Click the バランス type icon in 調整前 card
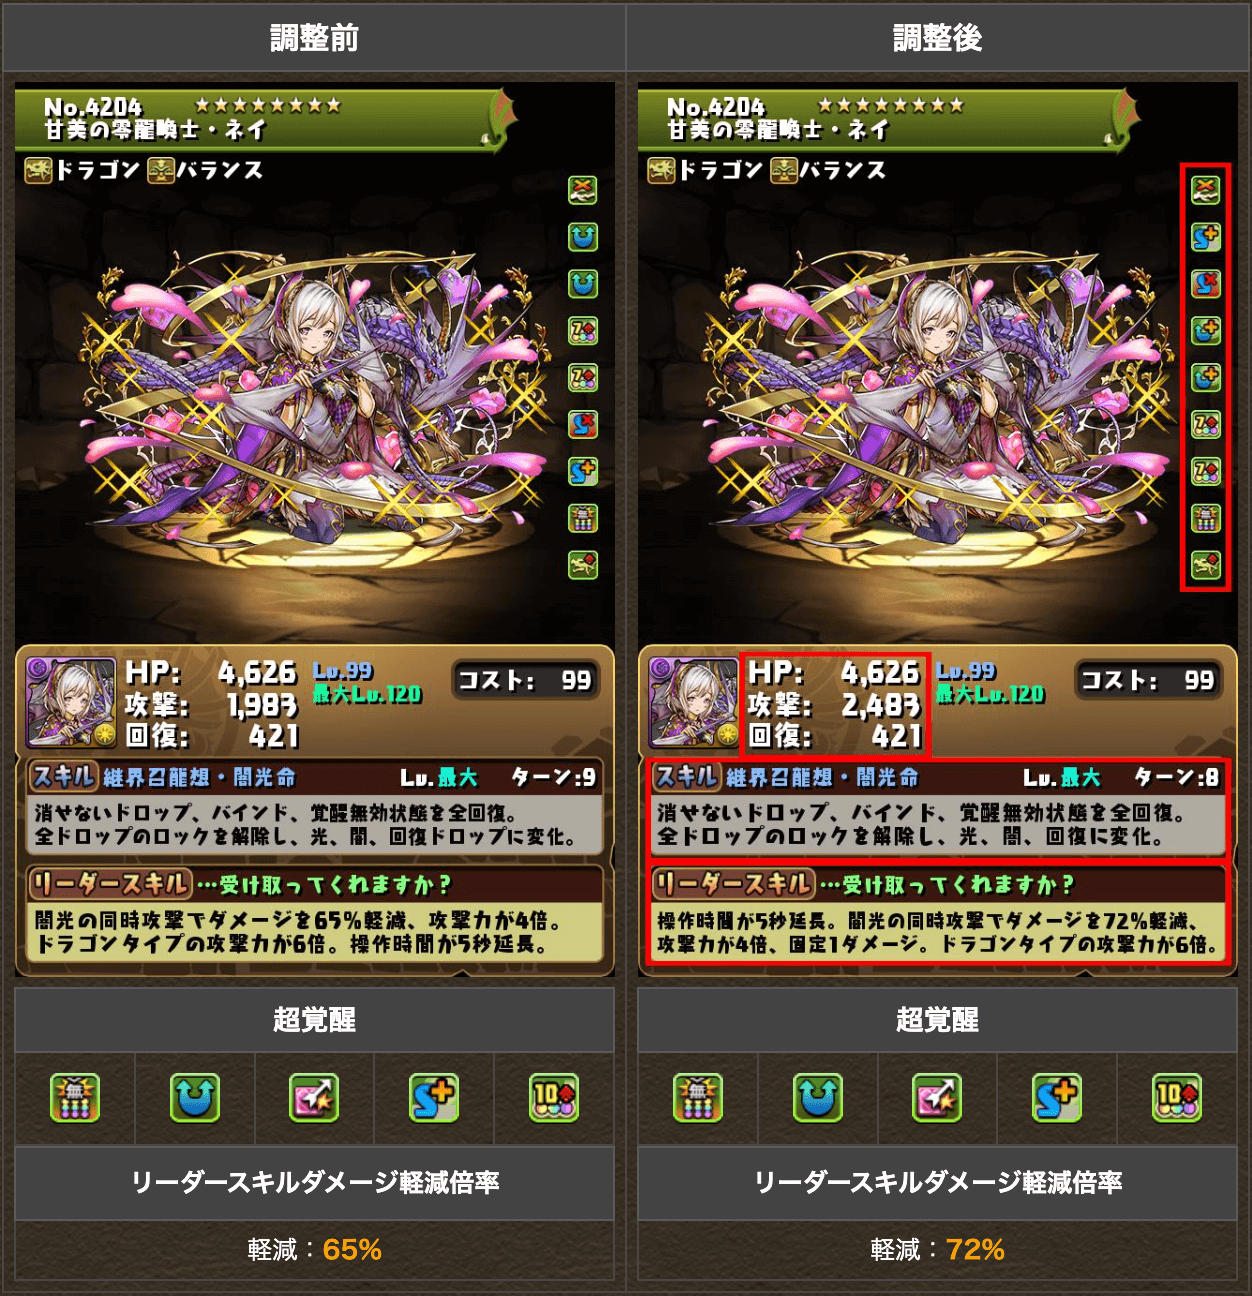 pos(160,171)
